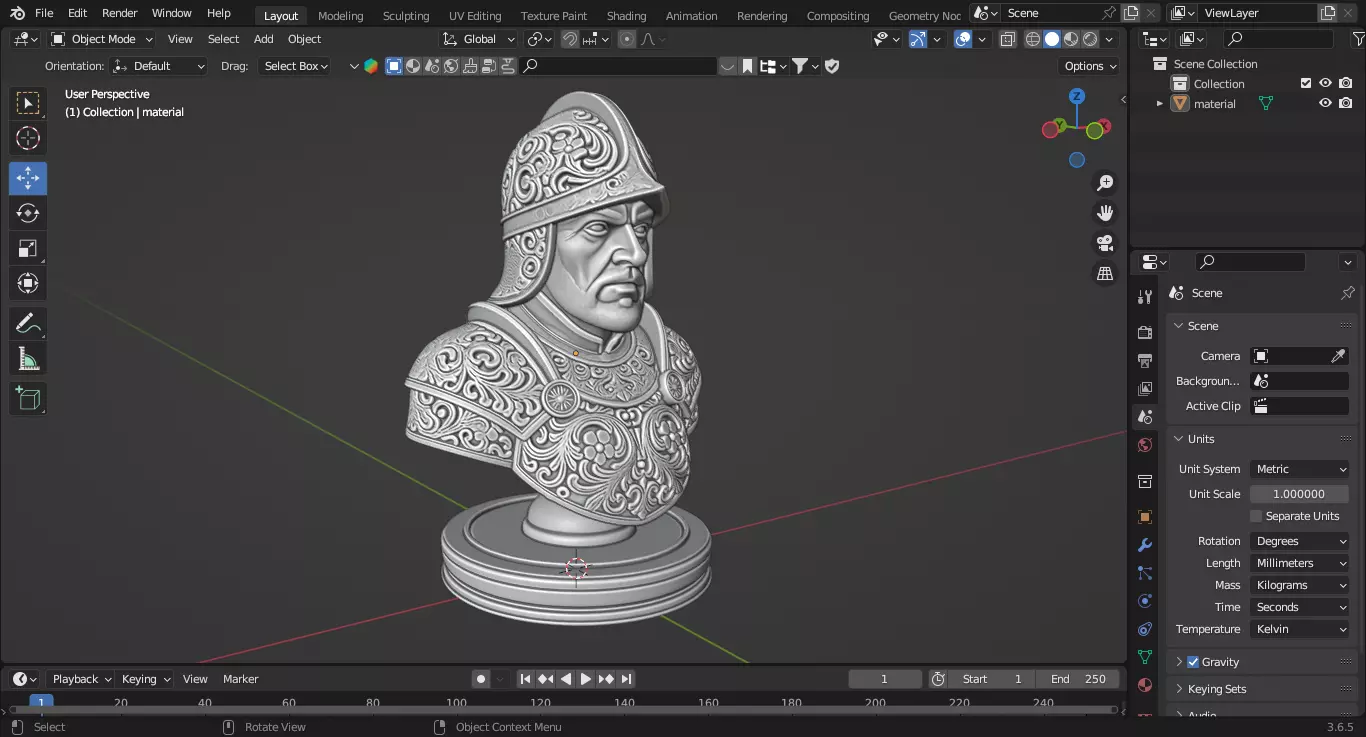Open the Output properties tab

1145,360
